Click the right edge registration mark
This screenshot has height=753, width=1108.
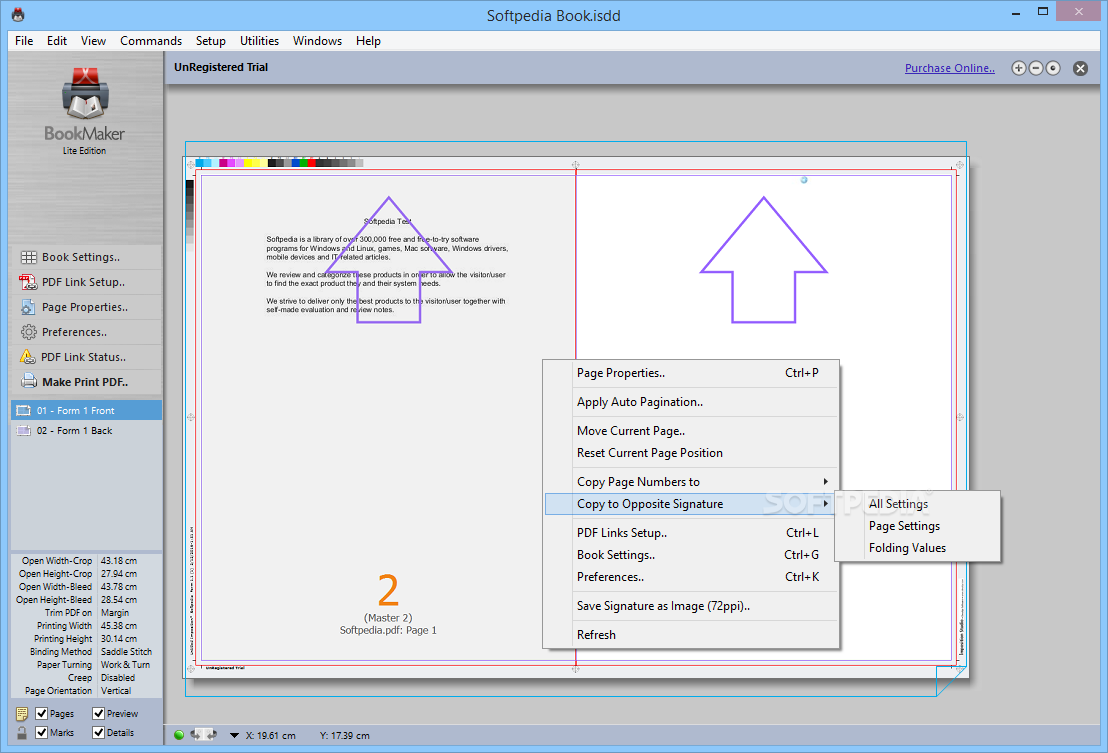tap(960, 417)
